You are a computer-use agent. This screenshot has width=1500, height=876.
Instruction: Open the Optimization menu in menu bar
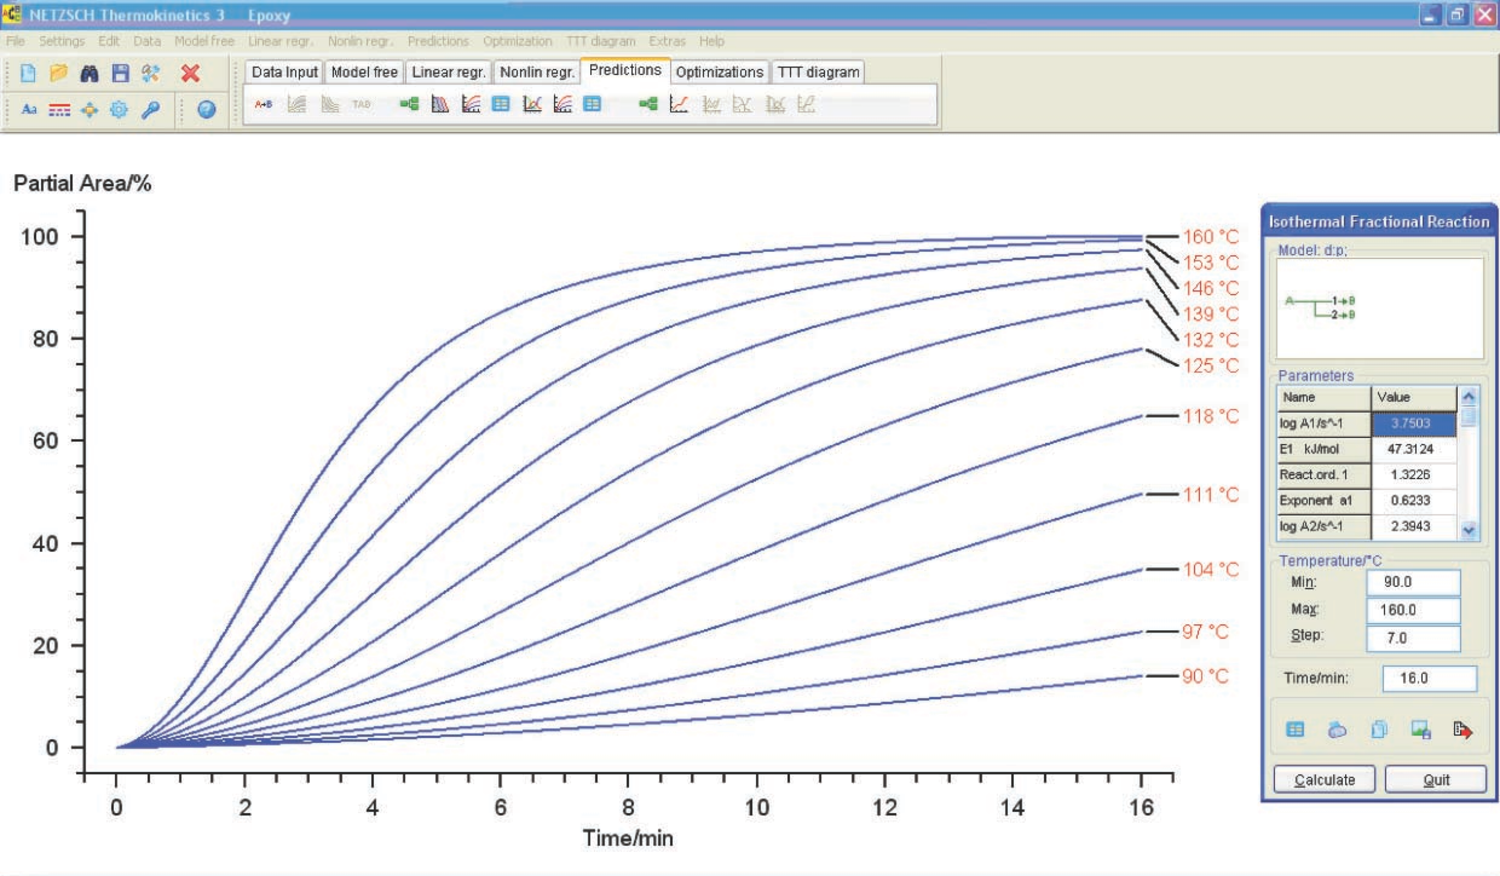pos(517,41)
